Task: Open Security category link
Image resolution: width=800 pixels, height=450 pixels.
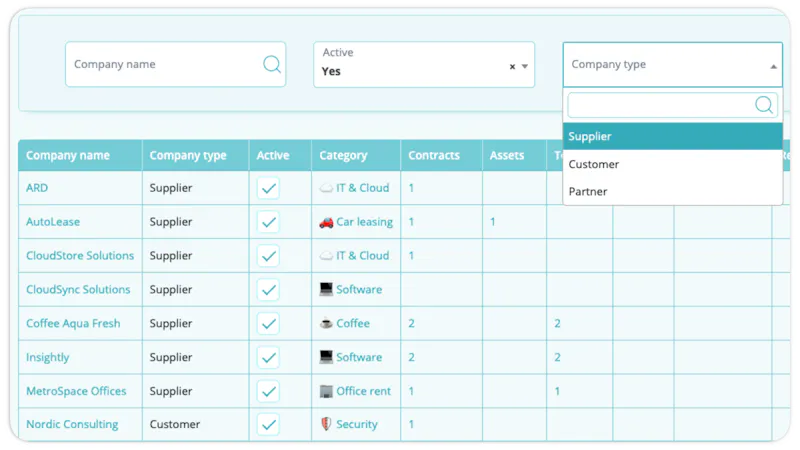Action: pyautogui.click(x=357, y=424)
